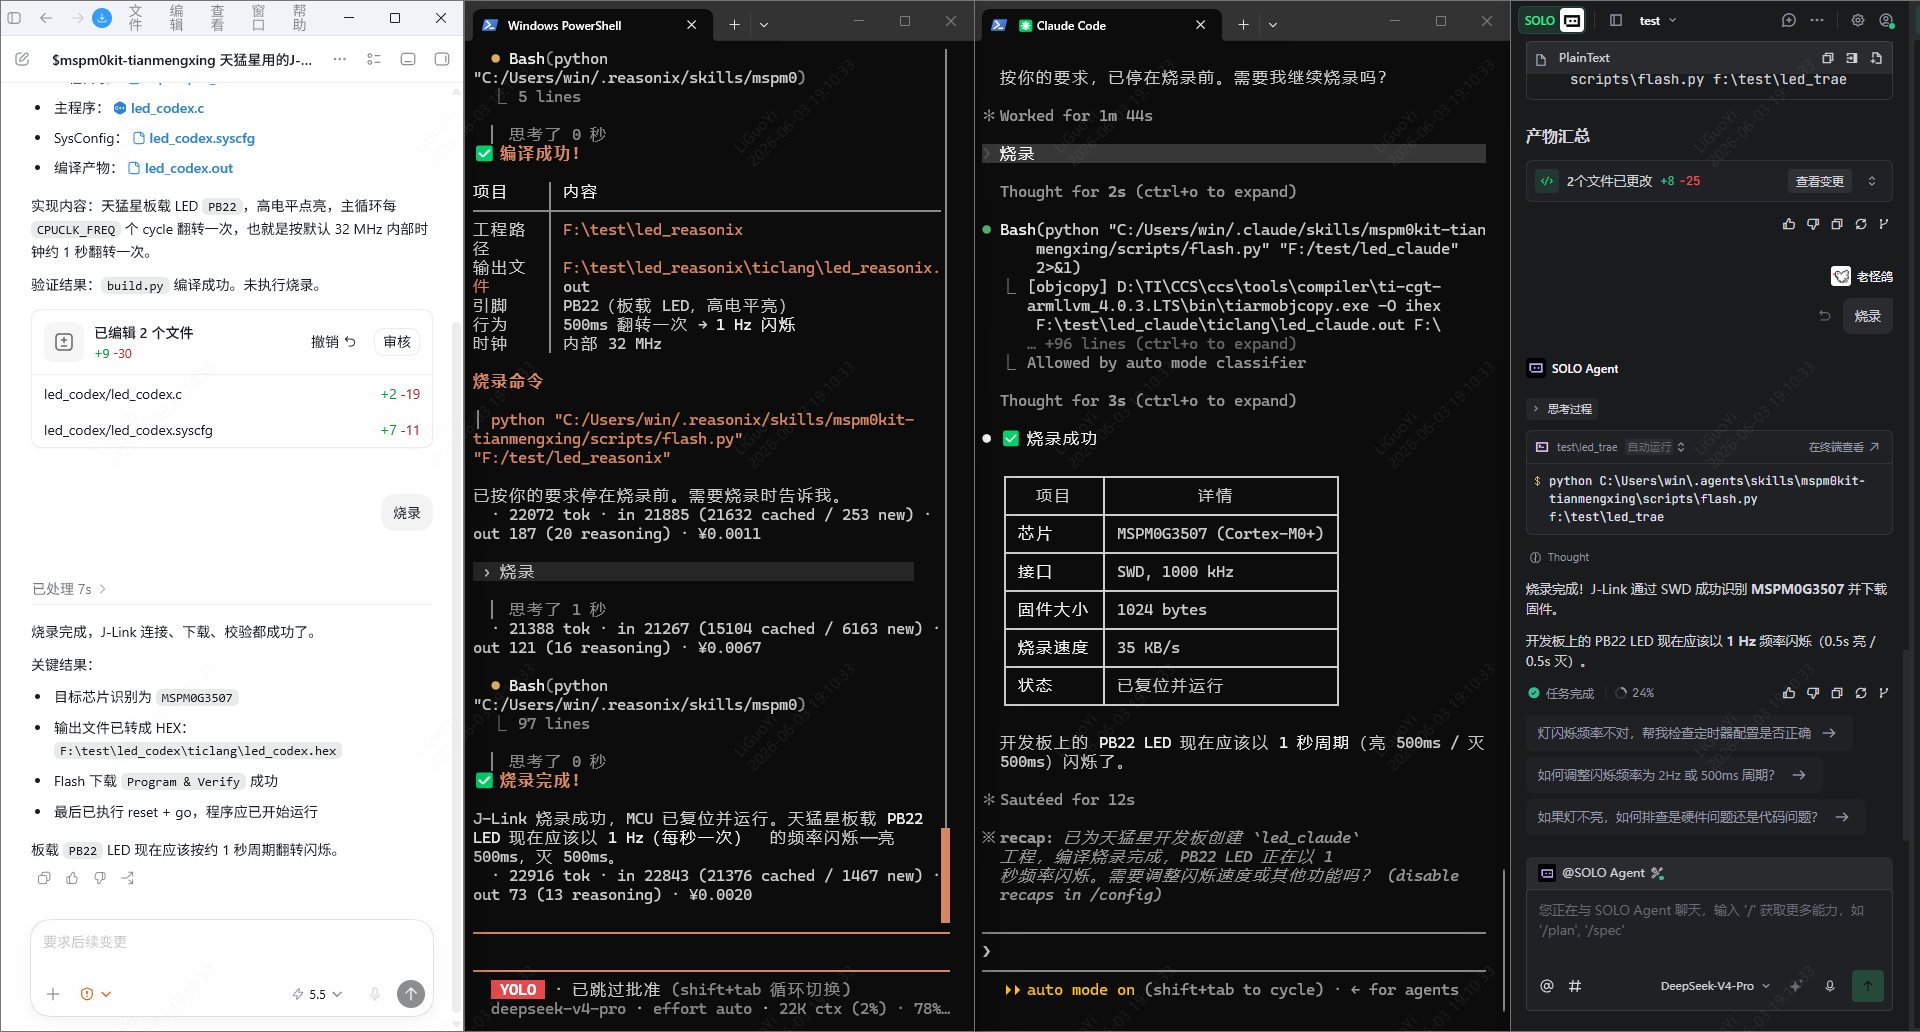Open the 查看 menu in Codex
The width and height of the screenshot is (1920, 1032).
217,18
